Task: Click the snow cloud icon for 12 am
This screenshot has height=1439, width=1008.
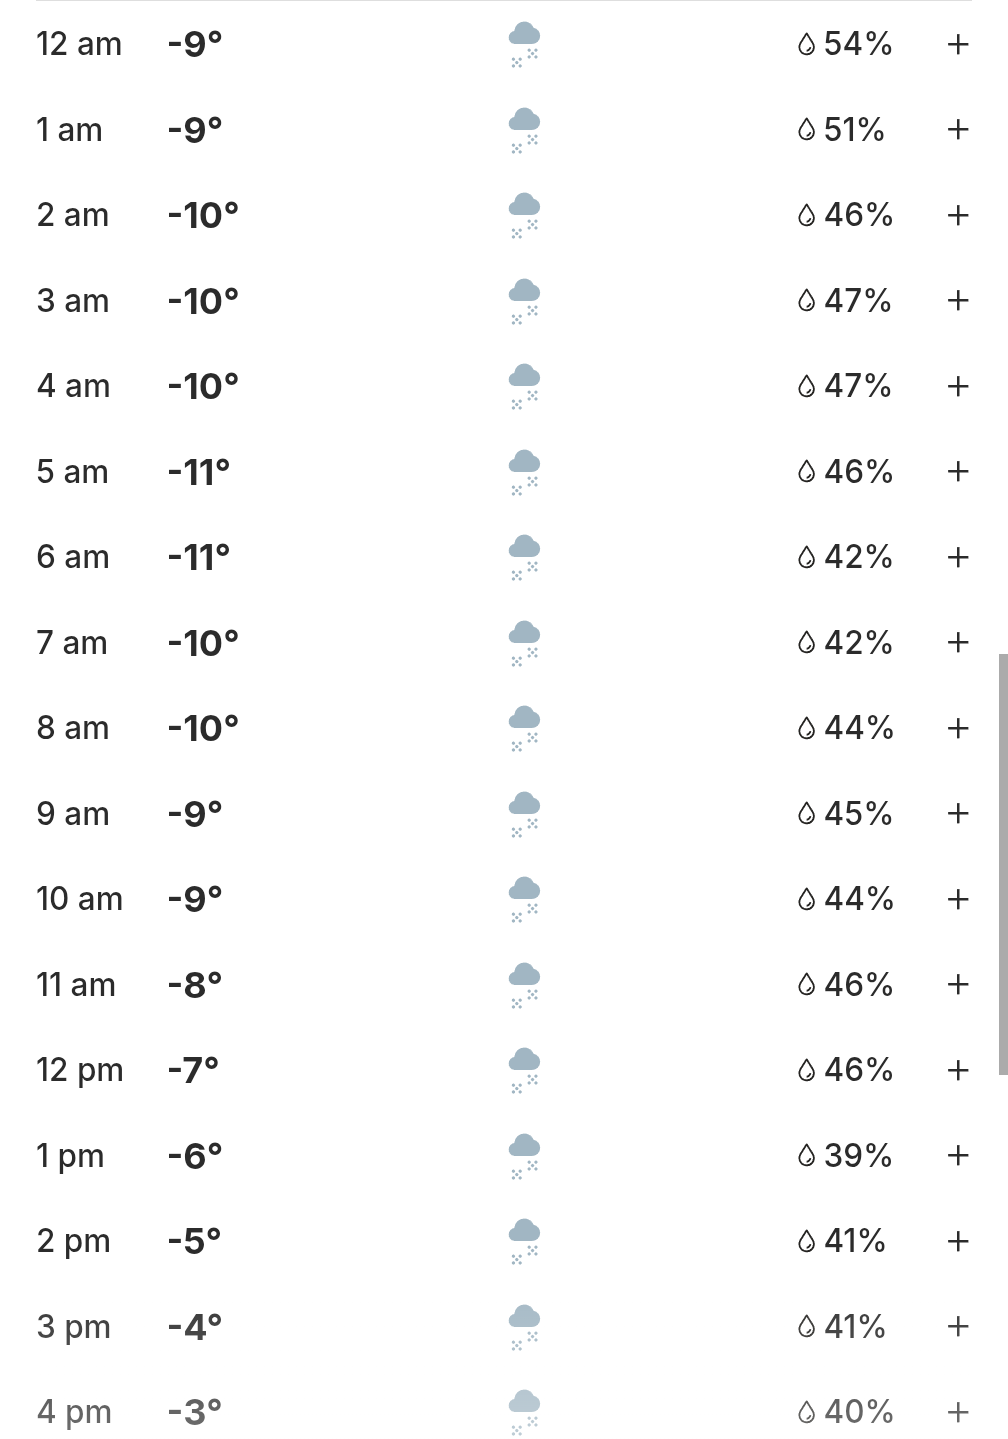Action: pyautogui.click(x=524, y=45)
